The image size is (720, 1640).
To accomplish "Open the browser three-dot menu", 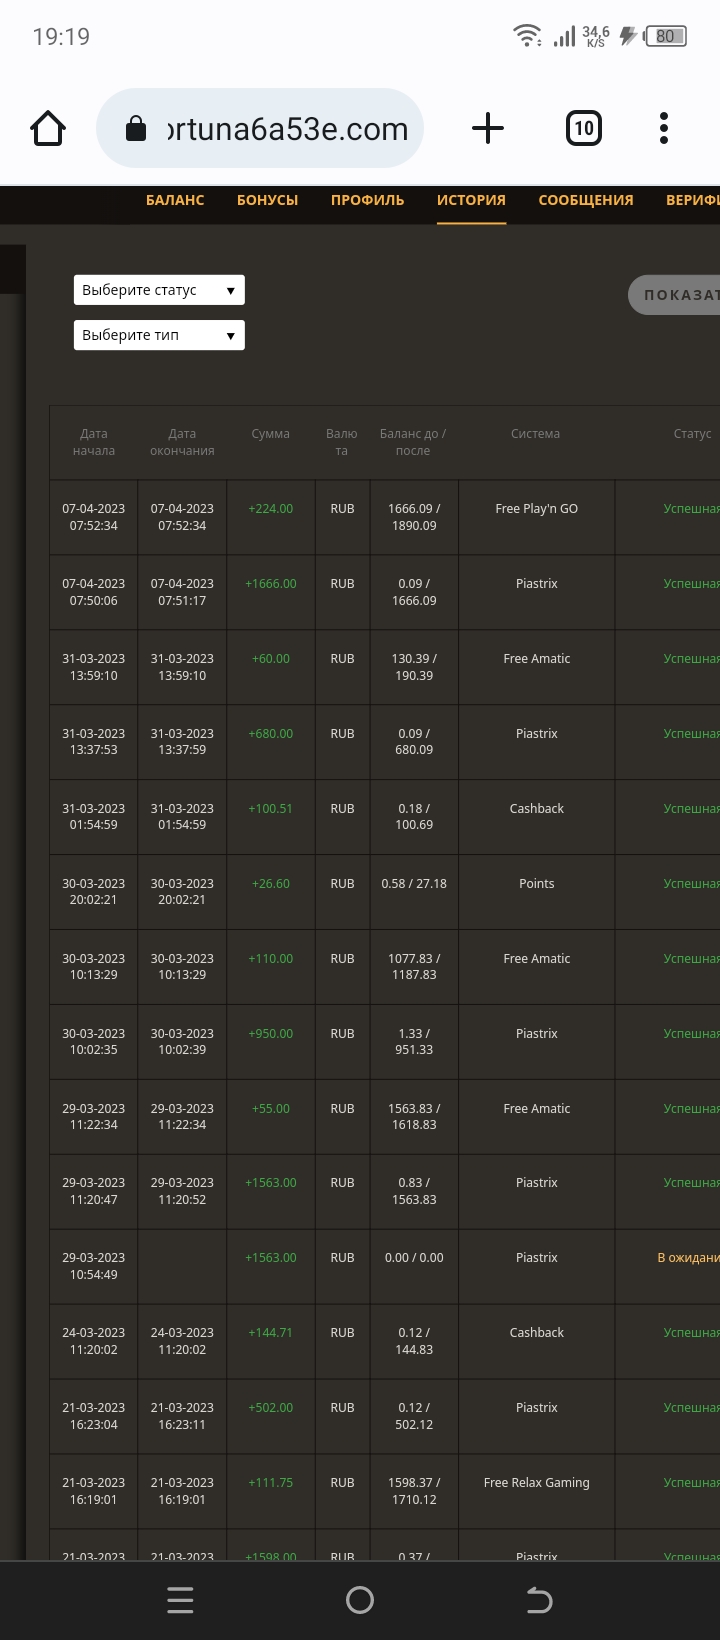I will (x=664, y=129).
